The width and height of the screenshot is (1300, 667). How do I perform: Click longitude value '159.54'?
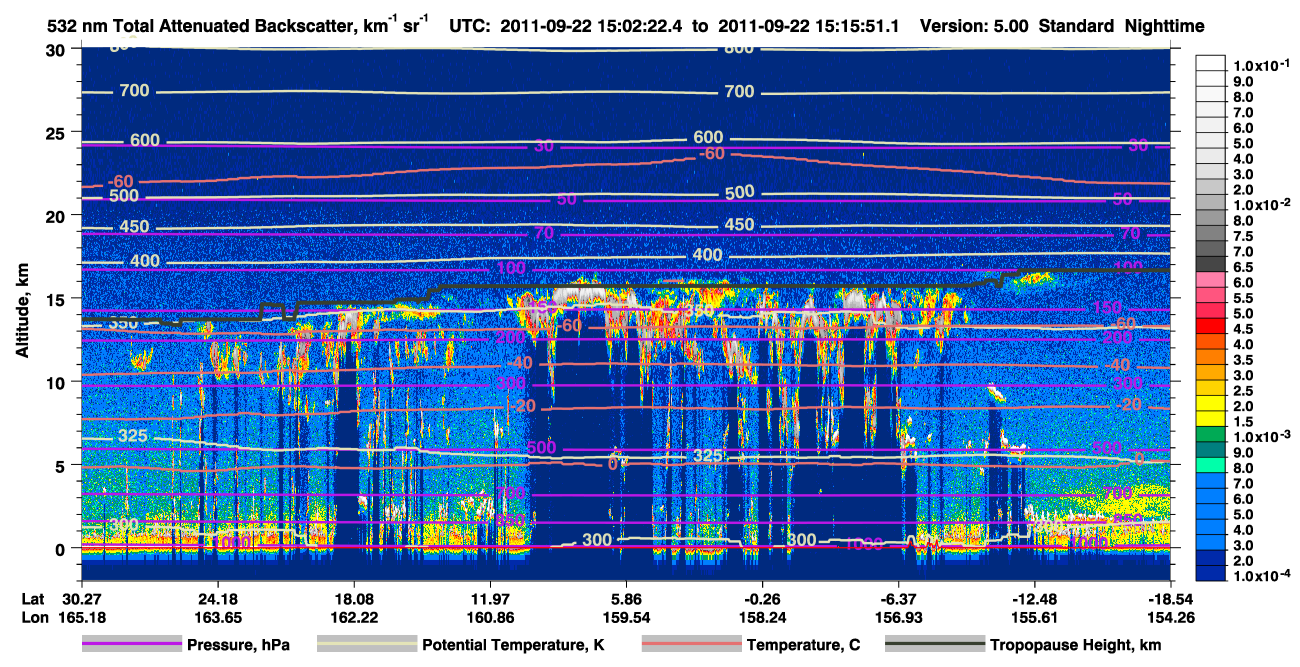click(x=626, y=617)
